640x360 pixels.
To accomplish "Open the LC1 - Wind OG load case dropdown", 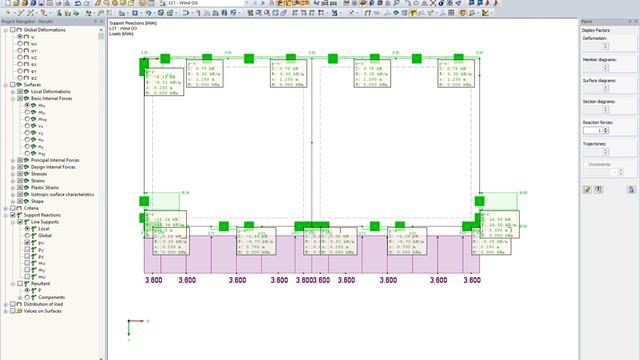I will (247, 3).
